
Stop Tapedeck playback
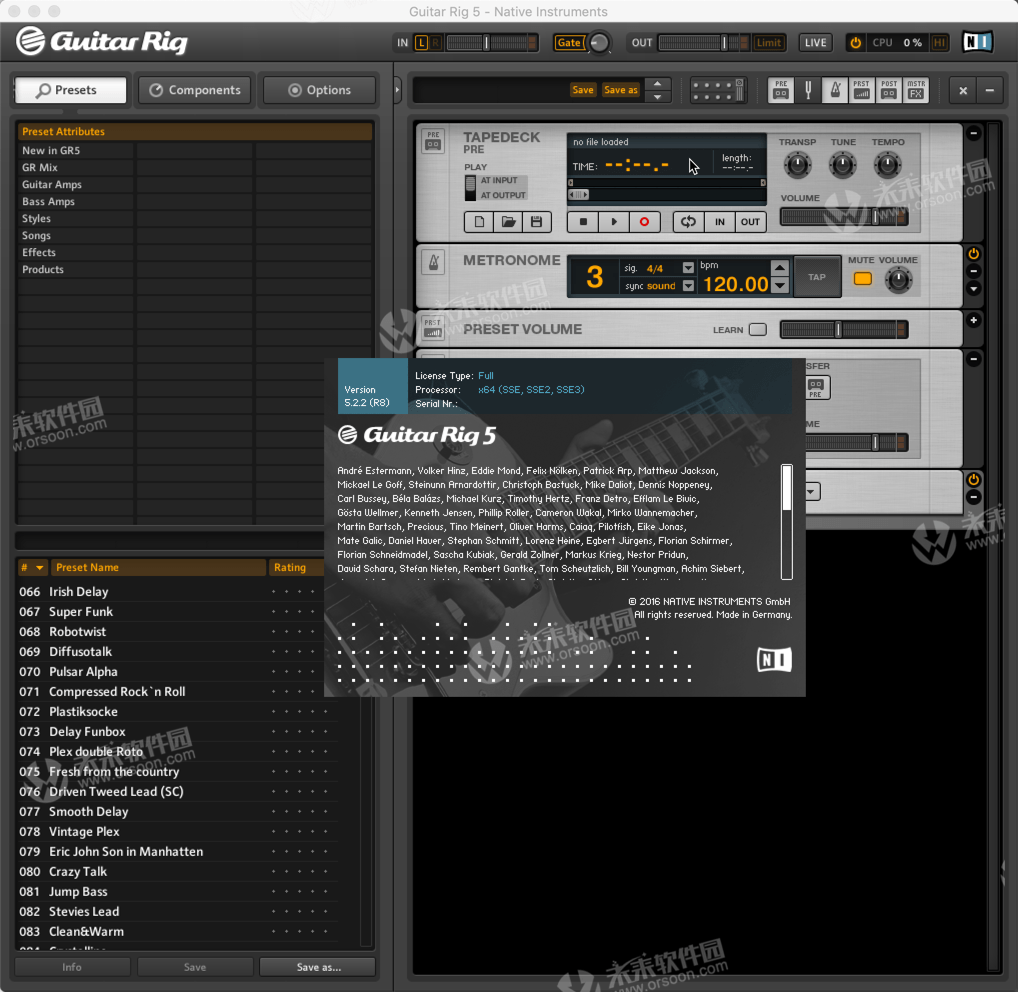pos(583,222)
